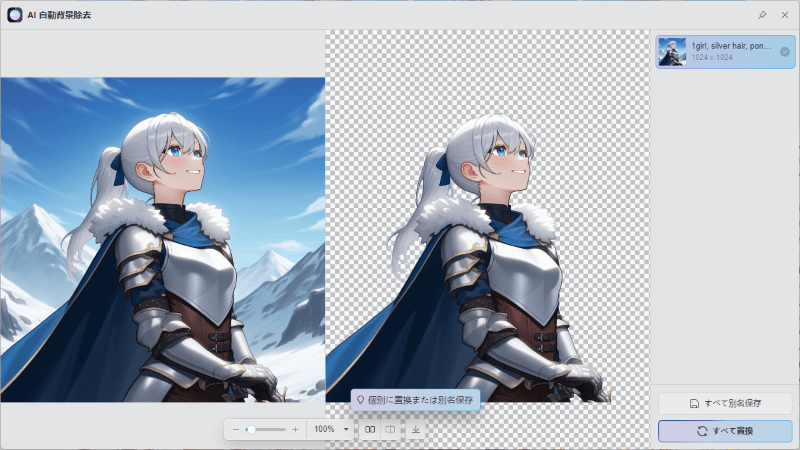This screenshot has width=800, height=450.
Task: Open the 100% zoom level dropdown
Action: point(346,429)
